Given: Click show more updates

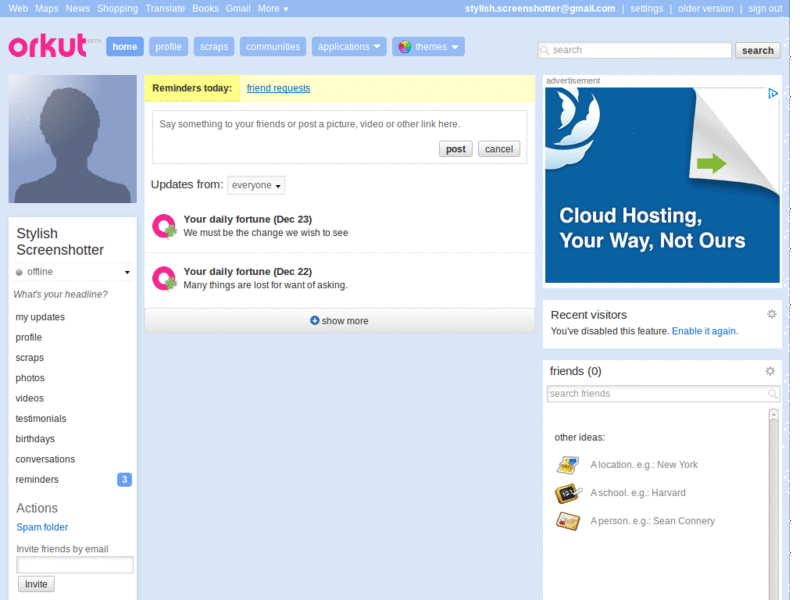Looking at the screenshot, I should (x=339, y=321).
